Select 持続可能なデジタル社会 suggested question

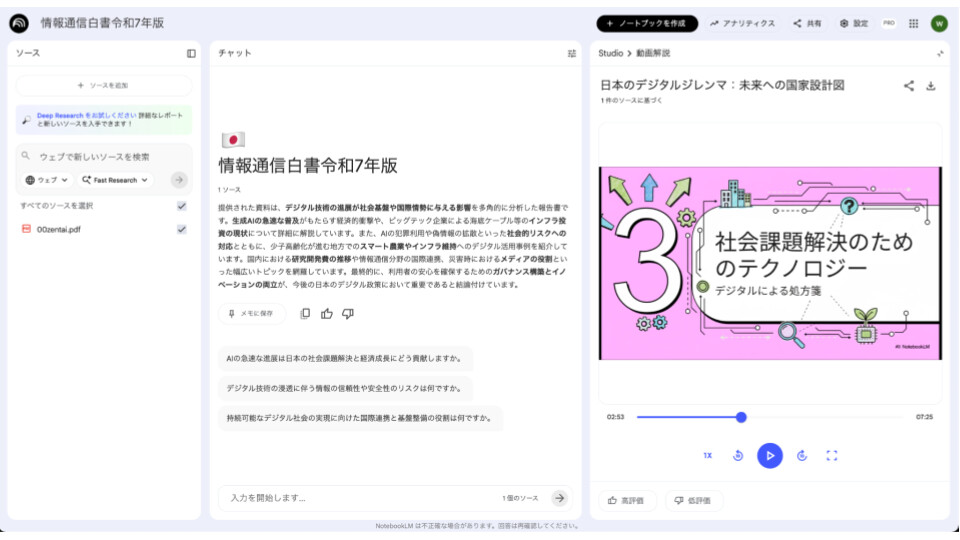click(x=360, y=418)
